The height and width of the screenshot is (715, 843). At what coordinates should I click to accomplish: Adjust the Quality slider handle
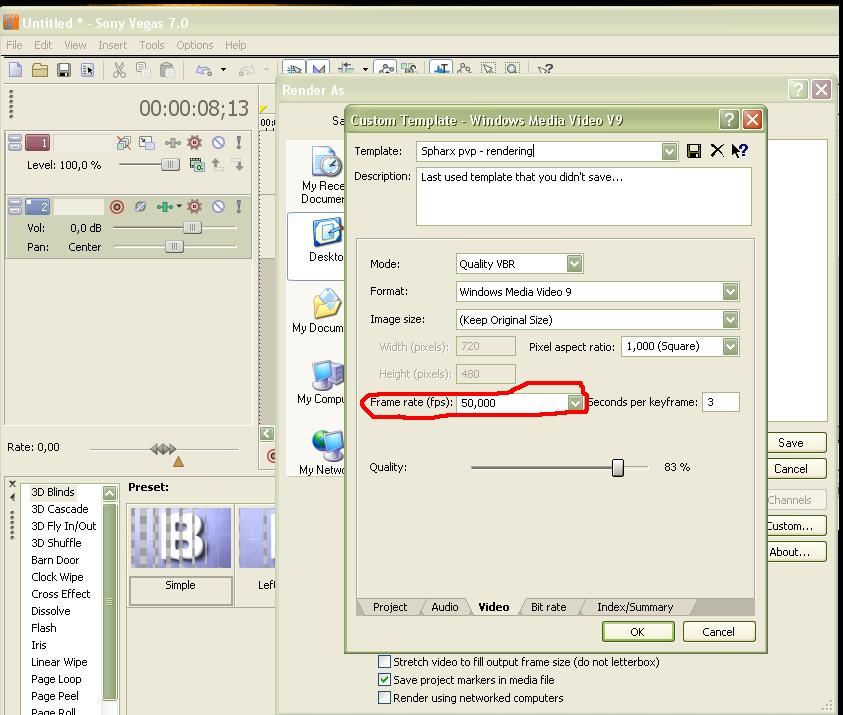coord(618,468)
